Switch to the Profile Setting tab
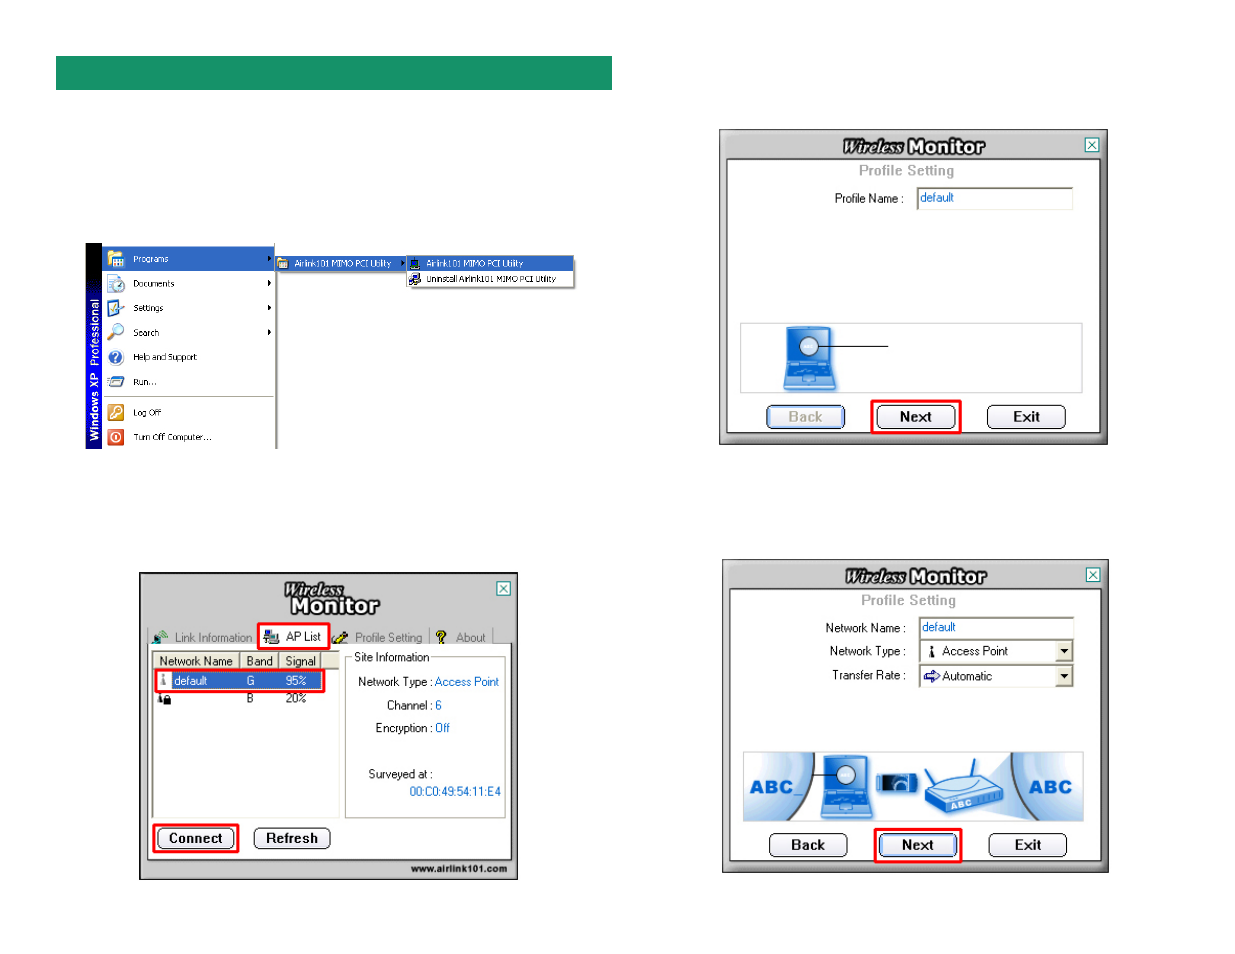Screen dimensions: 1235x954 tap(378, 637)
